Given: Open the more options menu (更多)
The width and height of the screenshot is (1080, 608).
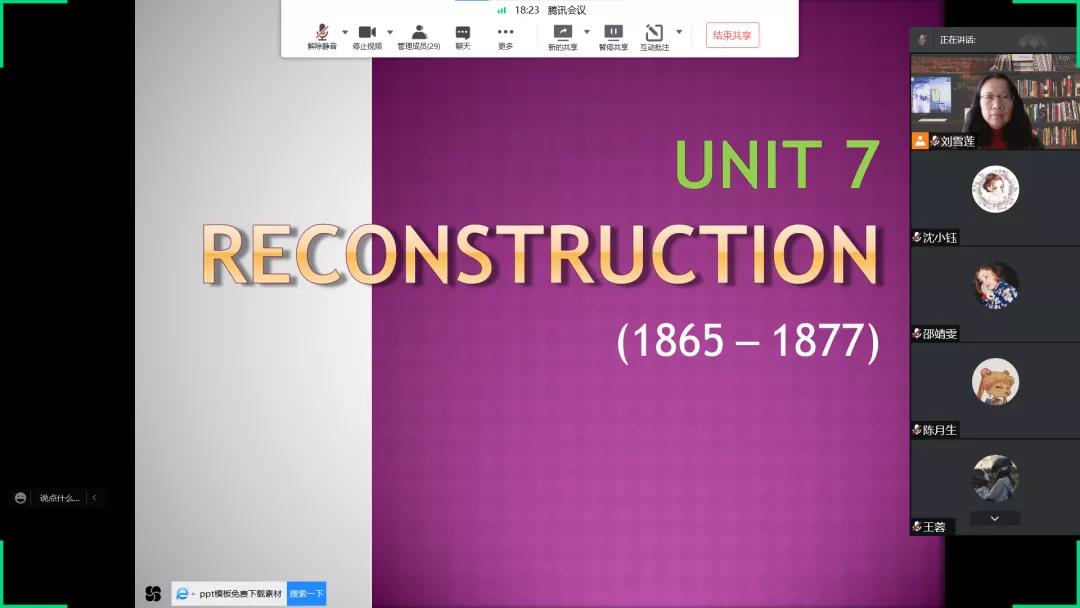Looking at the screenshot, I should coord(505,33).
